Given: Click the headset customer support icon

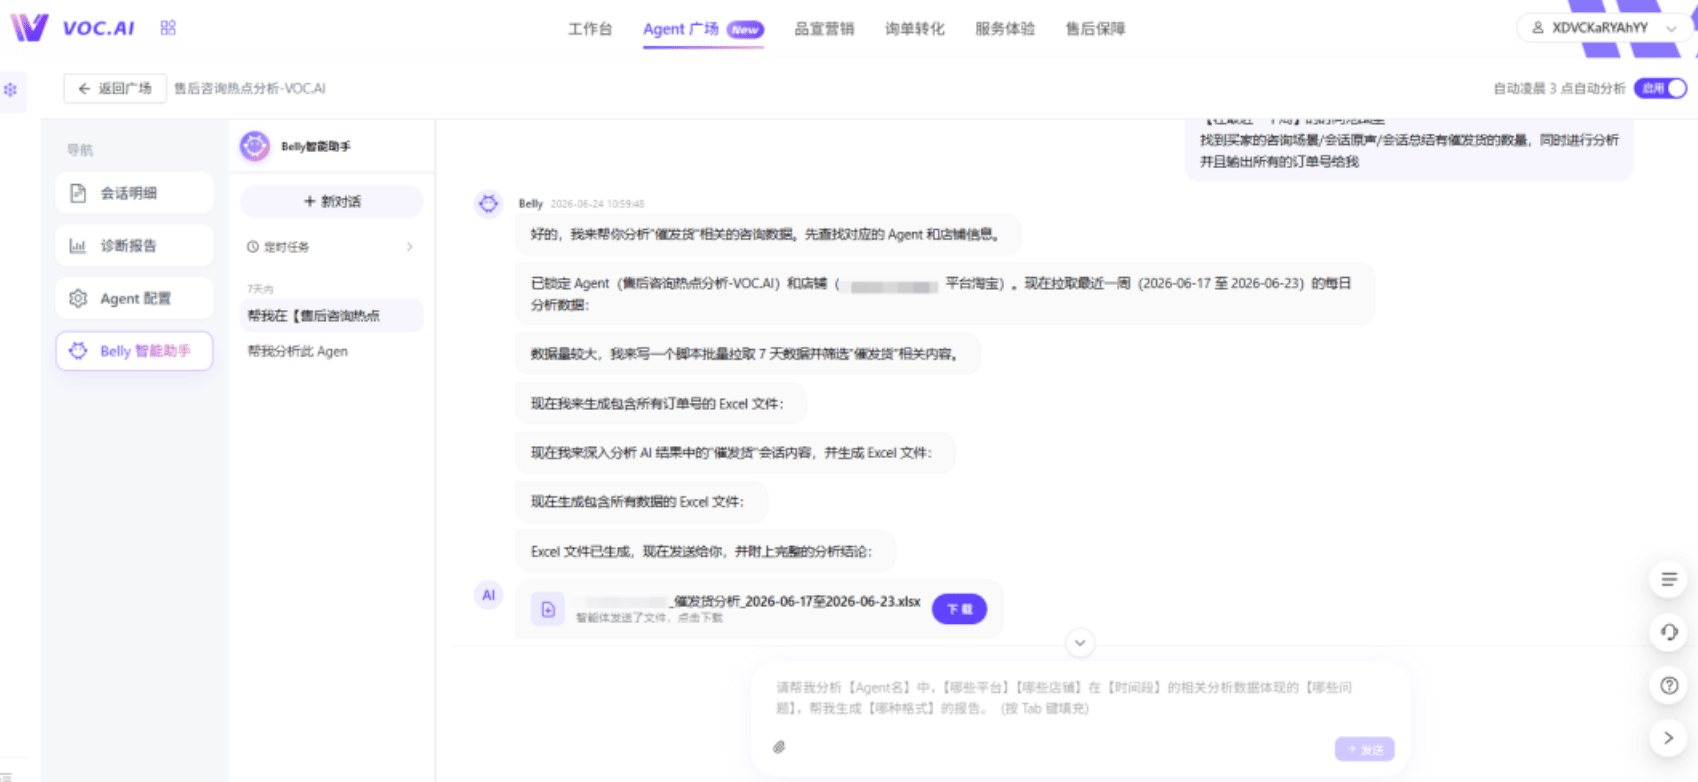Looking at the screenshot, I should 1669,632.
